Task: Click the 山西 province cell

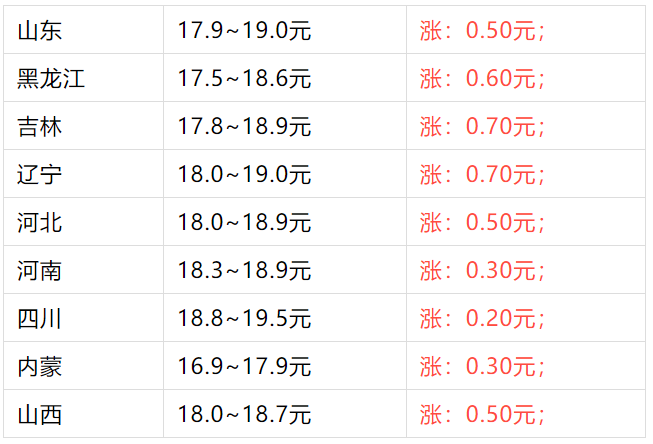Action: (x=40, y=414)
